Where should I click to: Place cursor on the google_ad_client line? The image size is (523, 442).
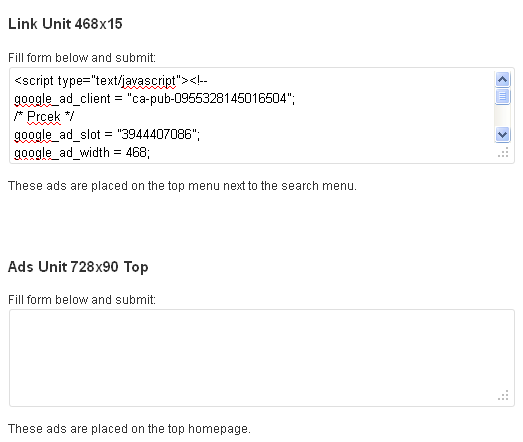[x=154, y=99]
